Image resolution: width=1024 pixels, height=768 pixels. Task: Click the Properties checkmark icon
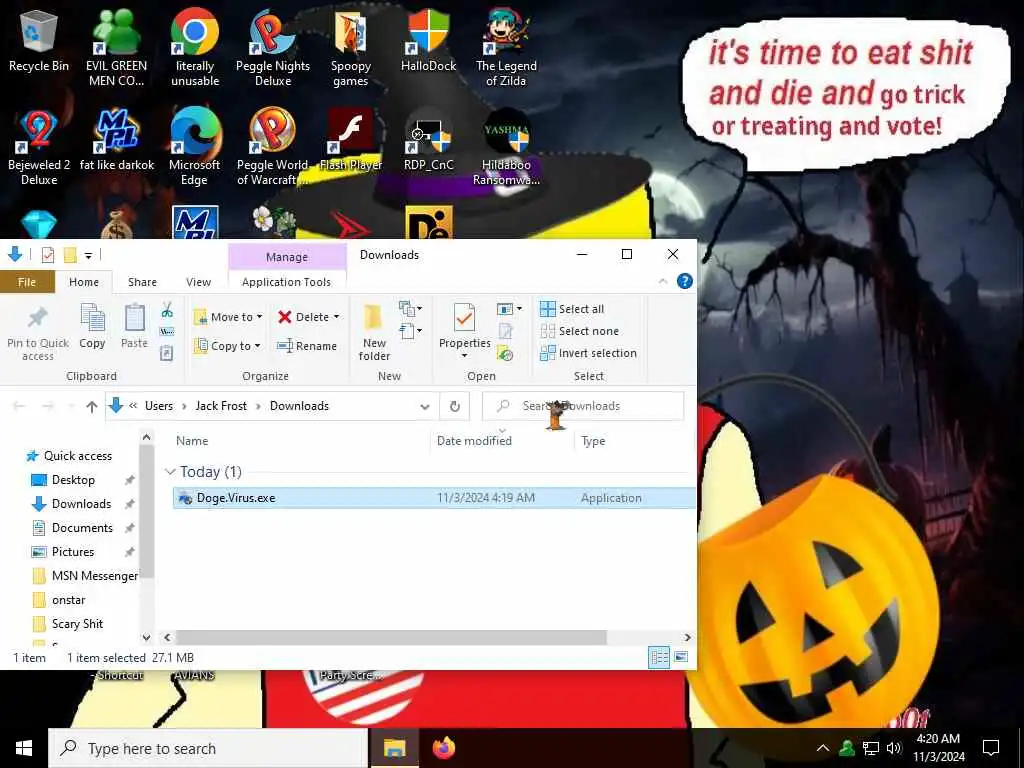point(464,318)
